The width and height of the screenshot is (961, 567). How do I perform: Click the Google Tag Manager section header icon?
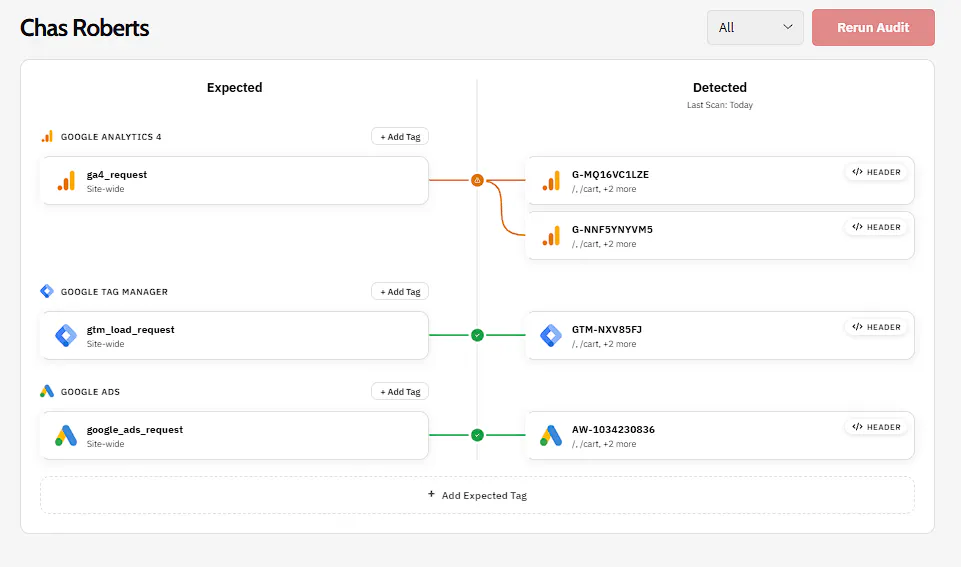point(47,291)
